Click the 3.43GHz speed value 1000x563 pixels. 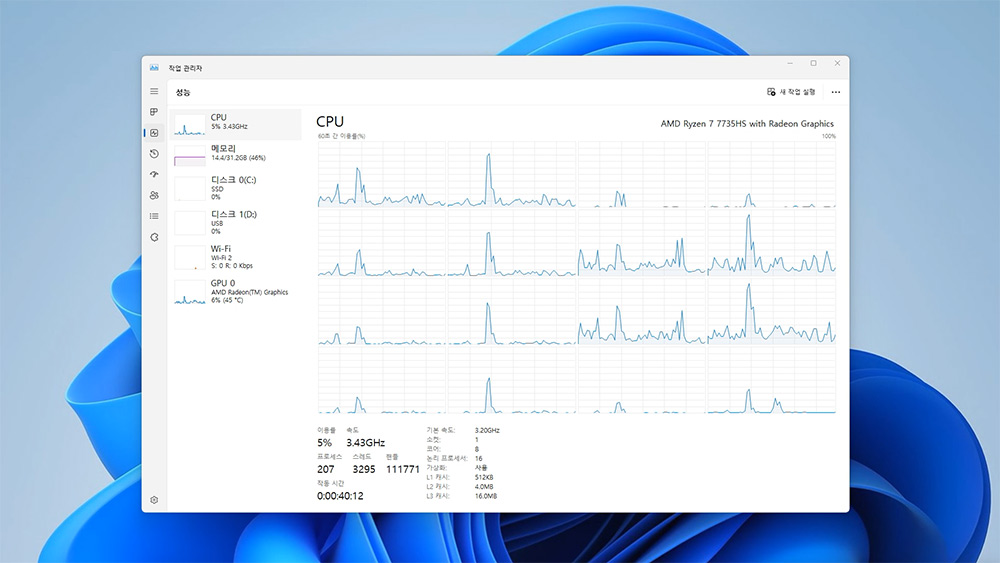[365, 442]
